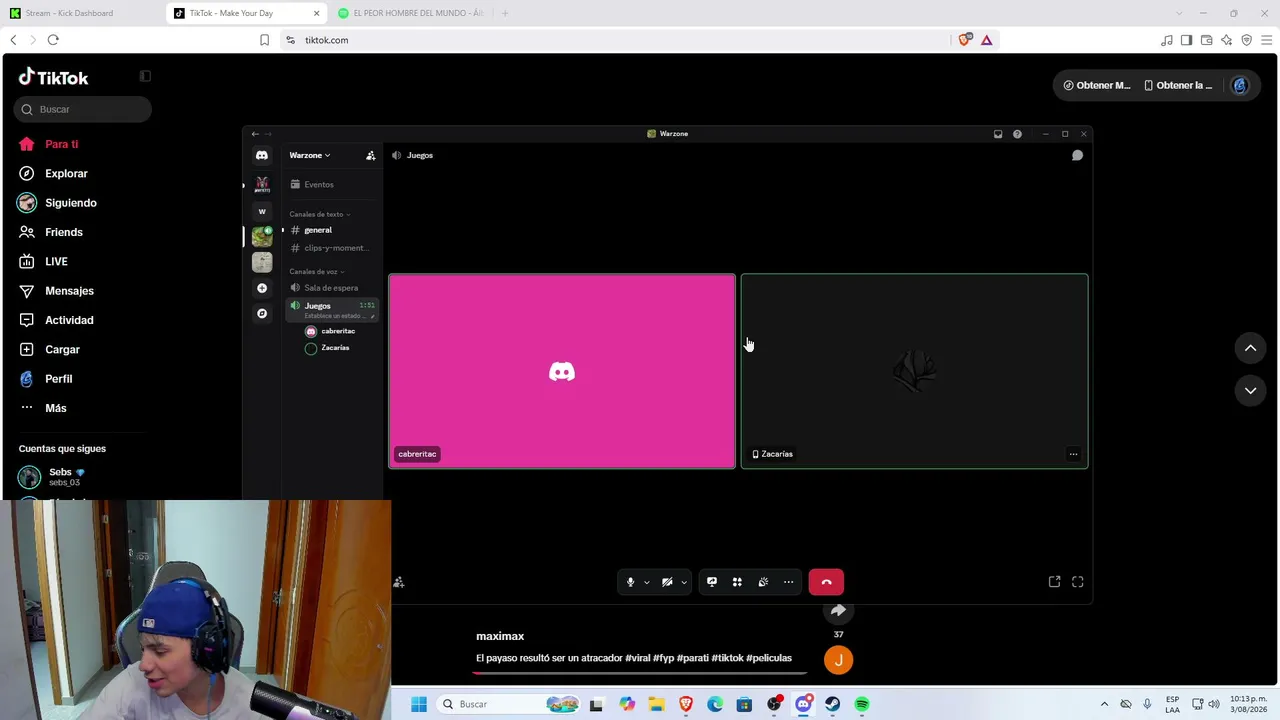Share the TikTok video

[x=838, y=610]
